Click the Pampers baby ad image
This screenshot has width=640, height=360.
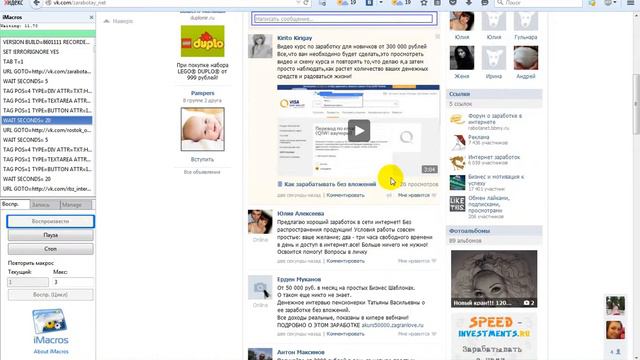(202, 129)
